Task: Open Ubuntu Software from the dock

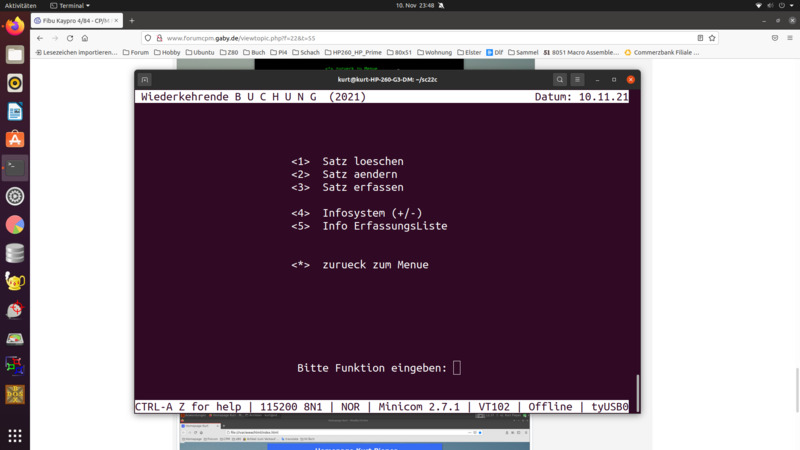Action: tap(15, 140)
